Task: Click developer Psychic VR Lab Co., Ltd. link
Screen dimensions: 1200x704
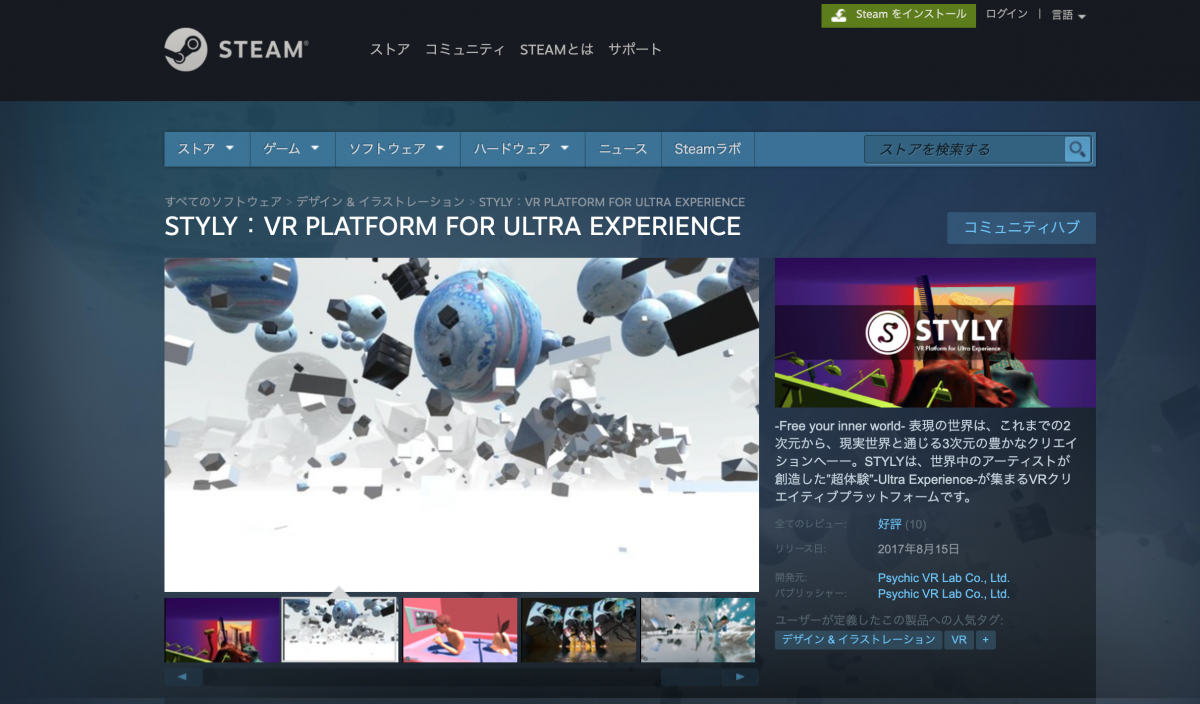Action: pyautogui.click(x=944, y=578)
